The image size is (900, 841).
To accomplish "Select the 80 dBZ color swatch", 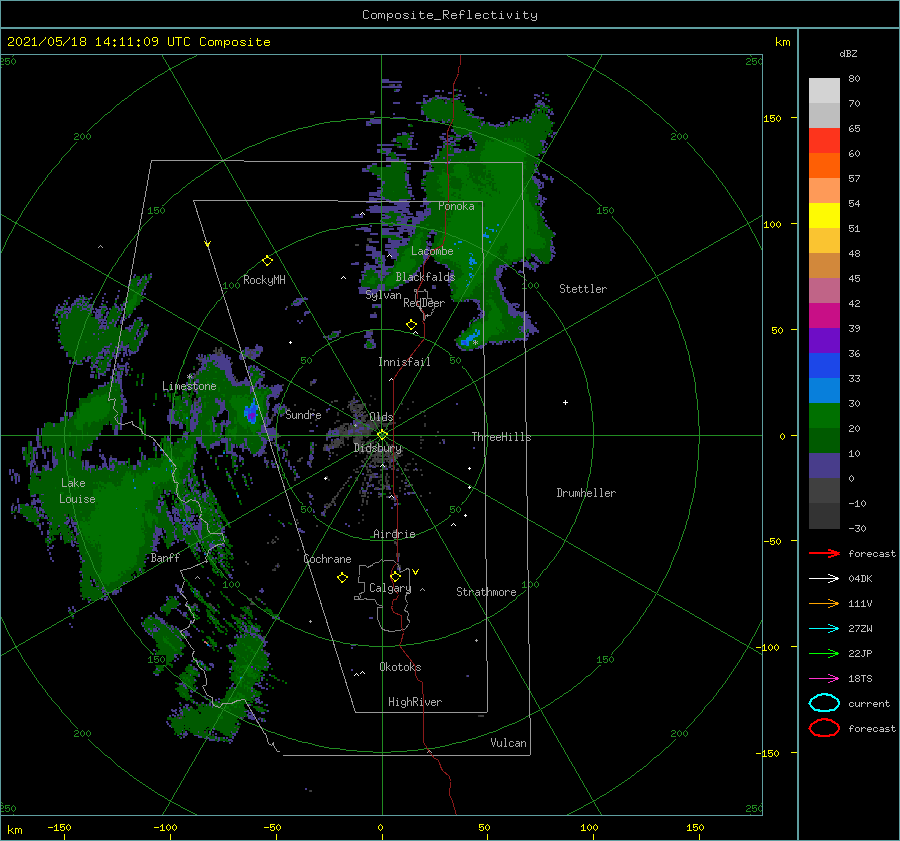I will pyautogui.click(x=824, y=90).
